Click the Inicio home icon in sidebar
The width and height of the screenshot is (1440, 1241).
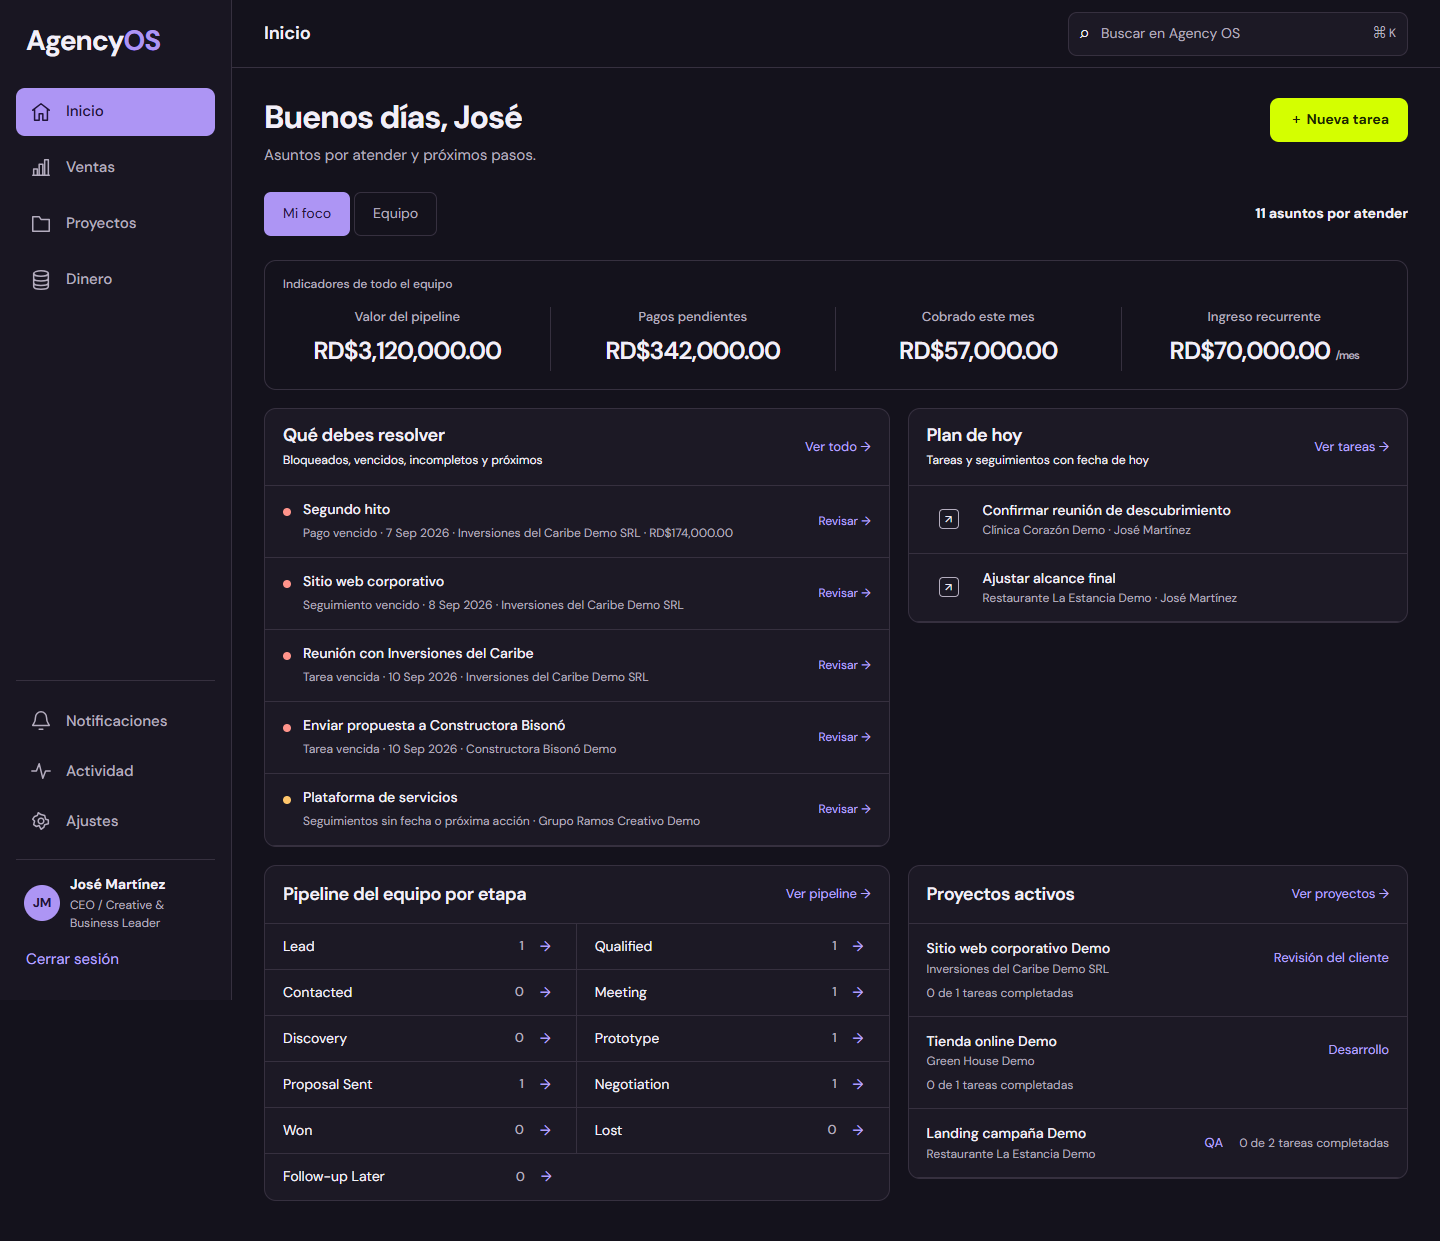[41, 112]
